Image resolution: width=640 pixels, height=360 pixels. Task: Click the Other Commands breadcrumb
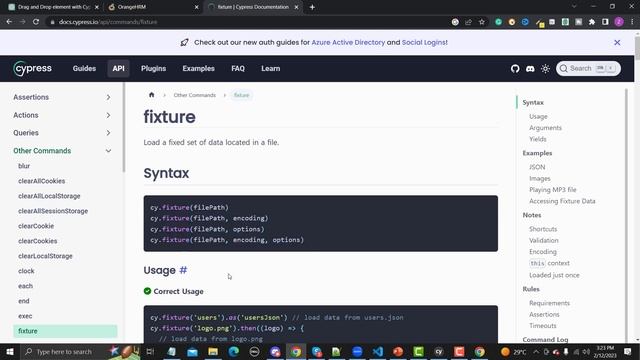(x=195, y=95)
